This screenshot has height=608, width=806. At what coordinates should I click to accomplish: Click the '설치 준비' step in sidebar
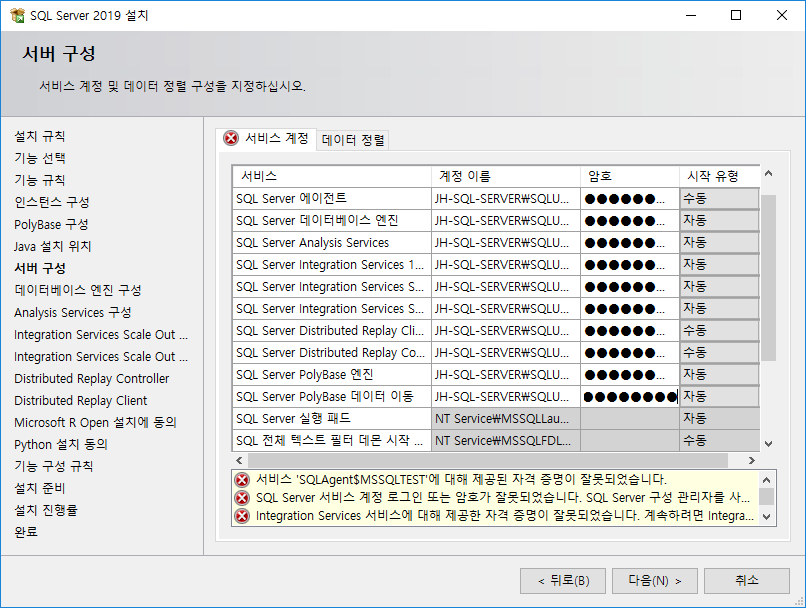pos(40,488)
